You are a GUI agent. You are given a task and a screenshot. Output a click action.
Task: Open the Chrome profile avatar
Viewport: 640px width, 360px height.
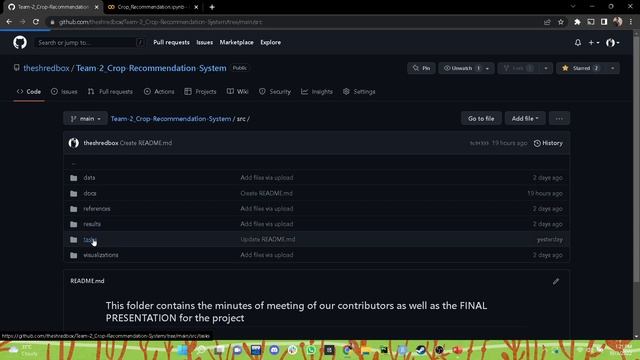pyautogui.click(x=618, y=22)
